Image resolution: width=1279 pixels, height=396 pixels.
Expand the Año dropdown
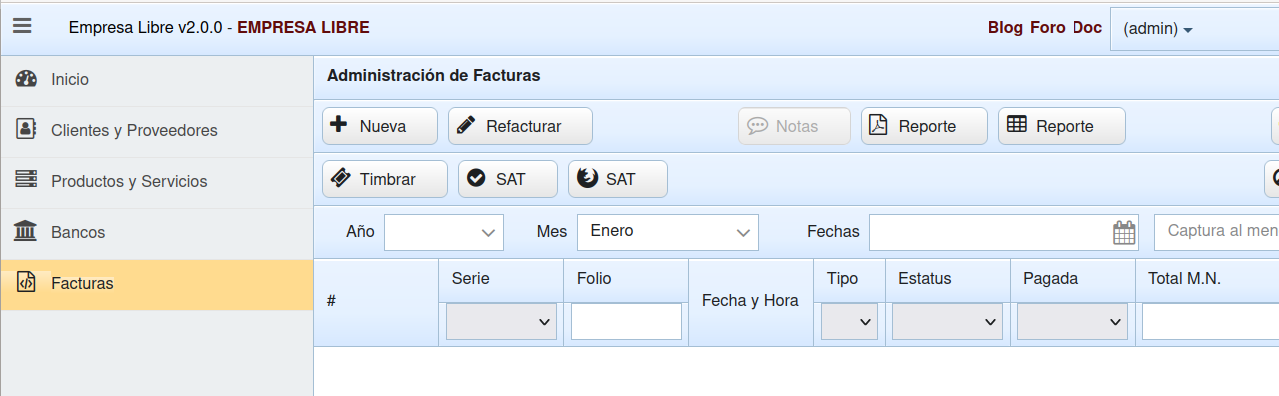[444, 232]
